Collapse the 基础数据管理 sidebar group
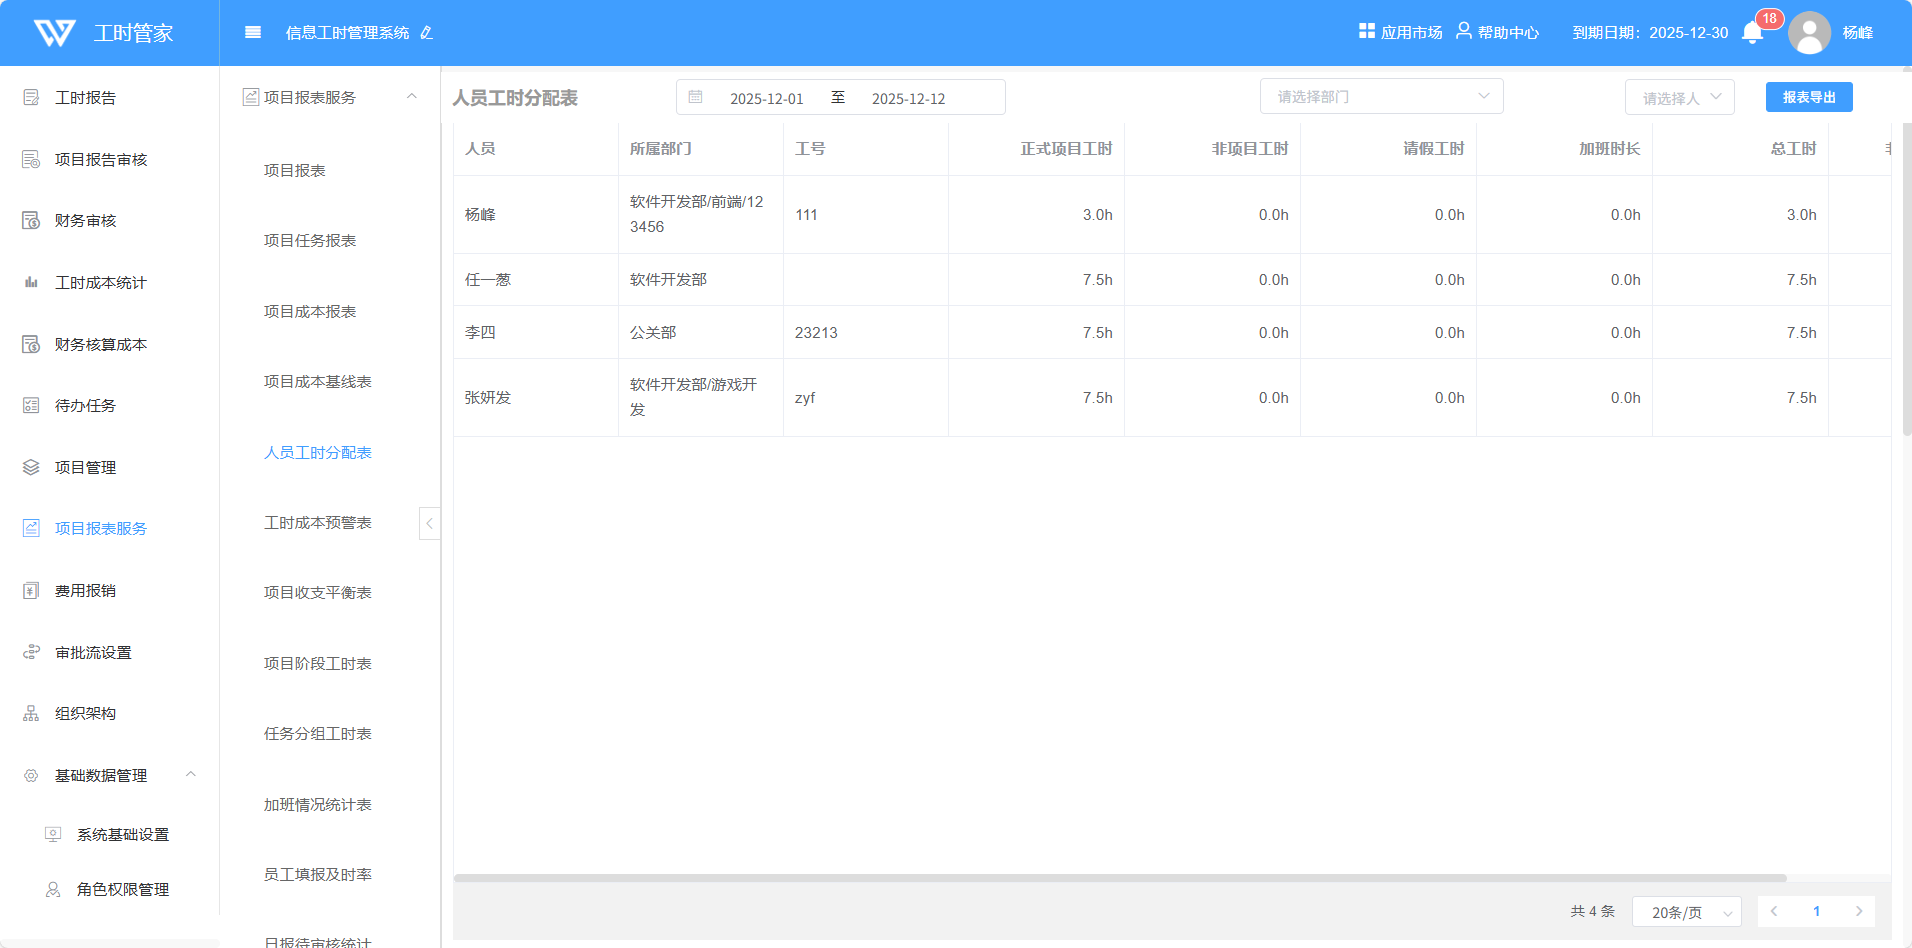The height and width of the screenshot is (948, 1912). (x=190, y=775)
